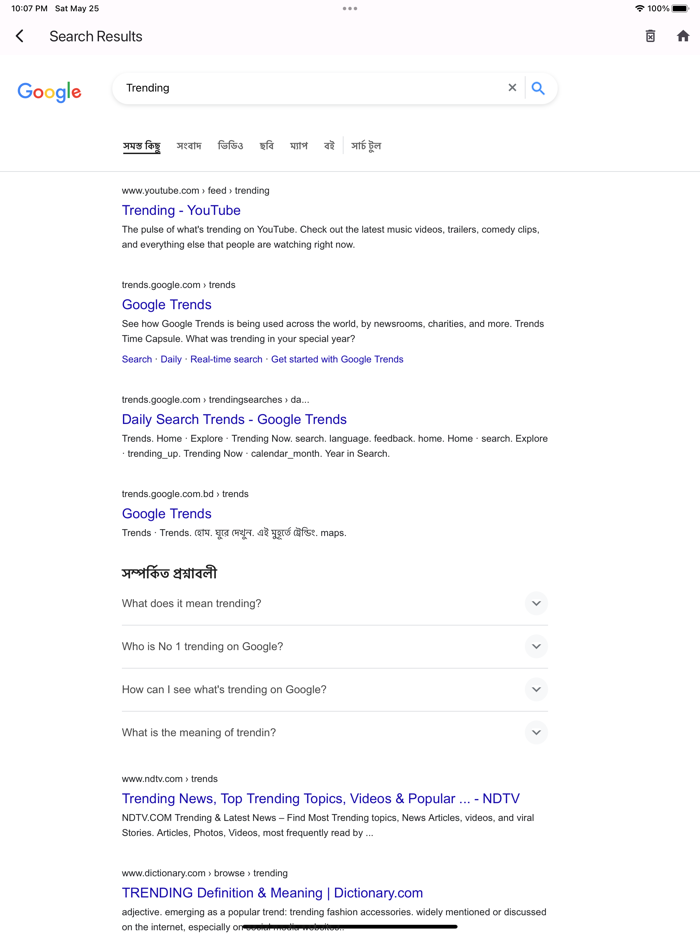Expand 'What does it mean trending?'
The image size is (700, 934).
pos(536,603)
